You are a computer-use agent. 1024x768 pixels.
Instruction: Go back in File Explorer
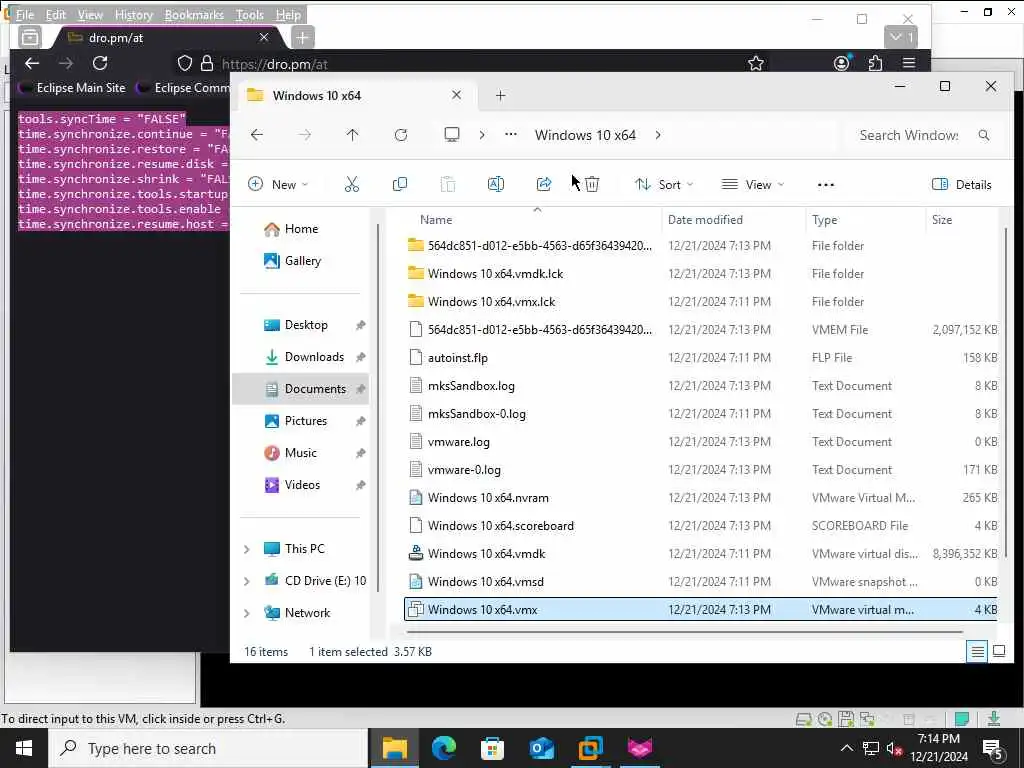tap(257, 135)
